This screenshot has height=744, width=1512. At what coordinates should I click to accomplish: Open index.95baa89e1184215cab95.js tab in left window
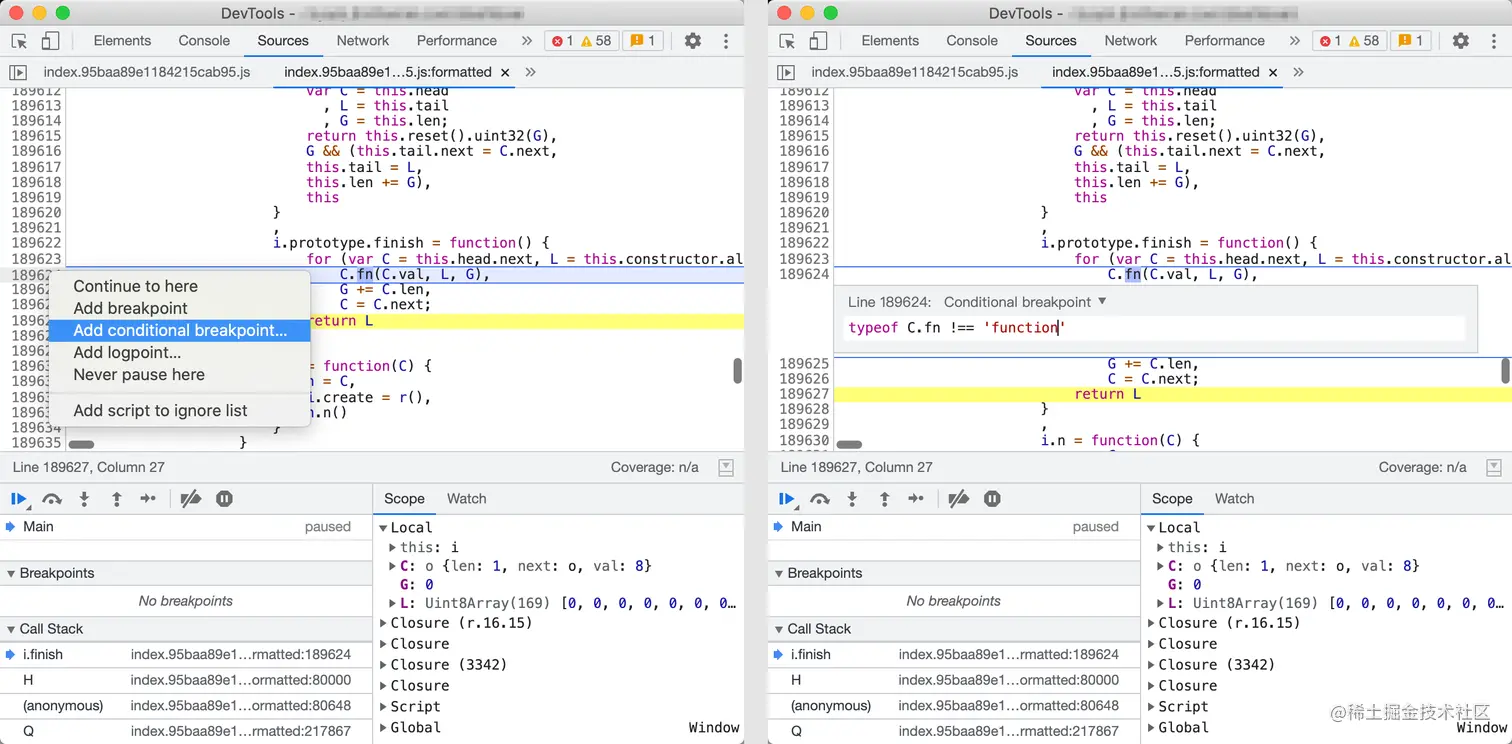coord(147,72)
